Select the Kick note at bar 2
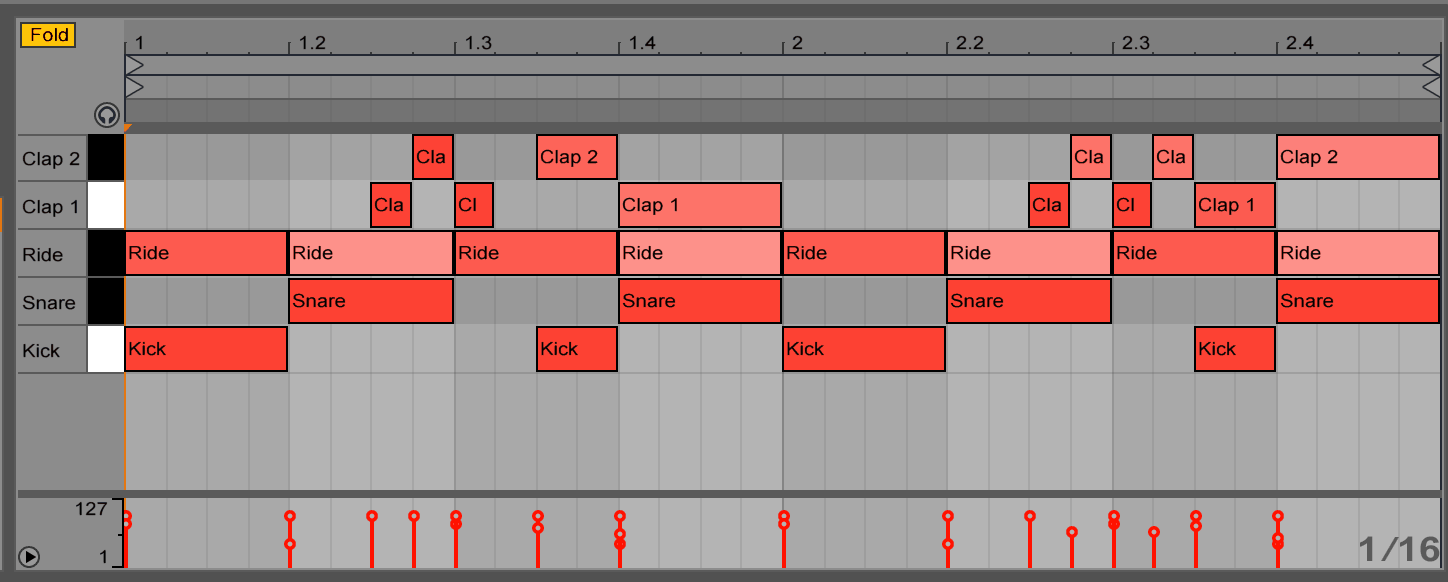The image size is (1448, 582). [x=864, y=349]
